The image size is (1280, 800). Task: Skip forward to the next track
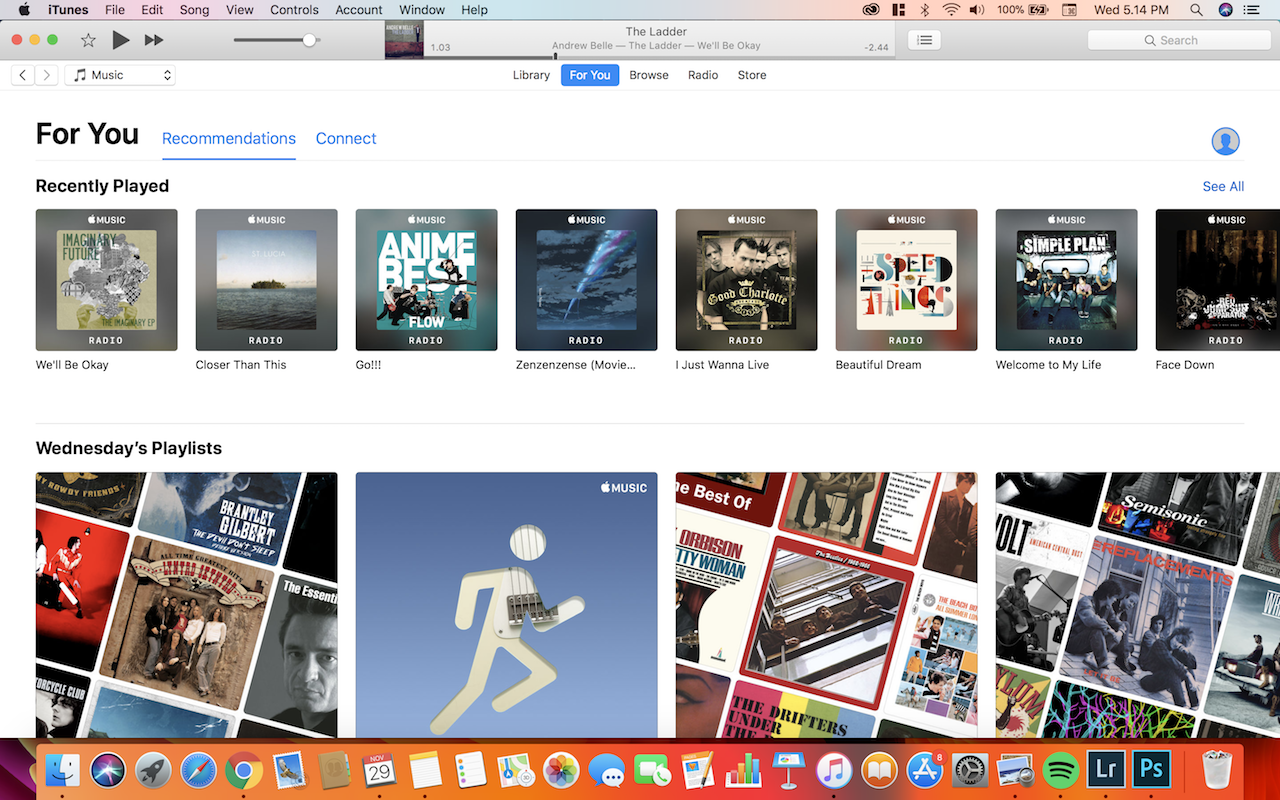tap(154, 40)
